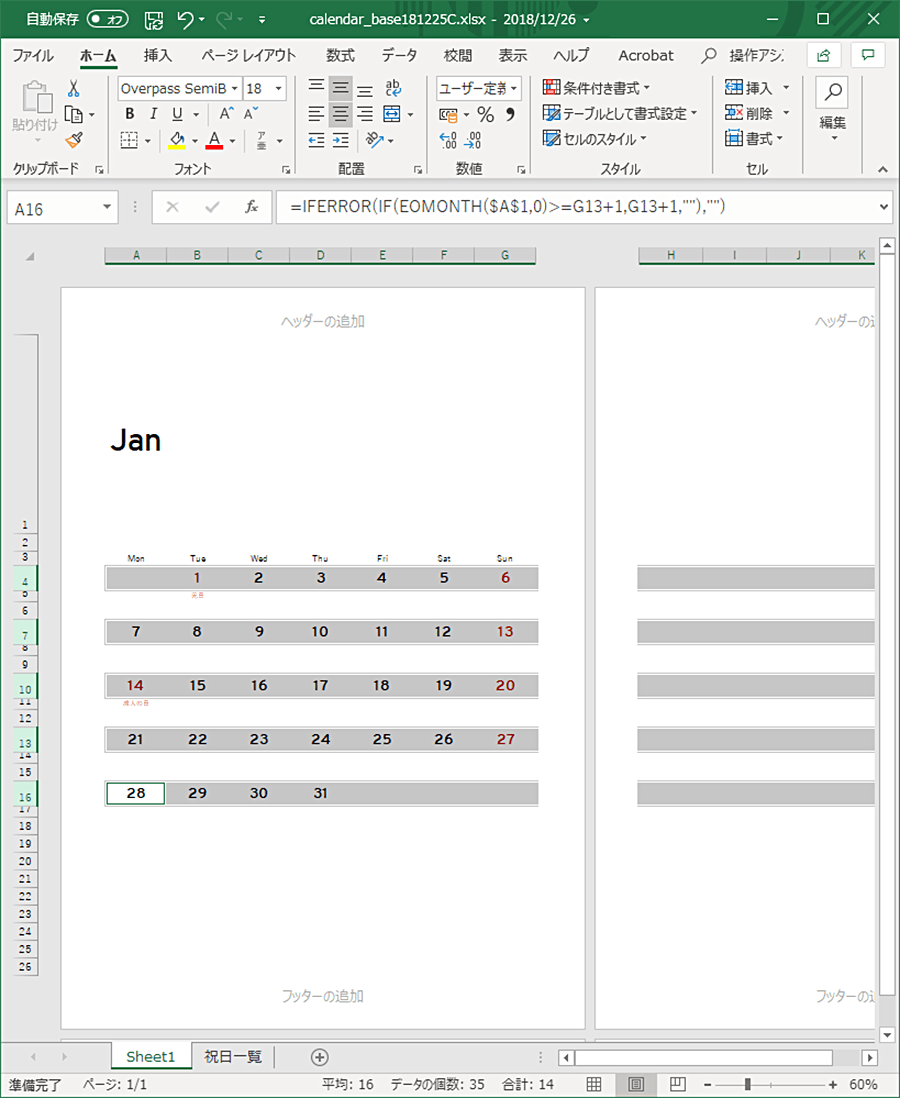Click the Decrease Decimal icon

473,140
